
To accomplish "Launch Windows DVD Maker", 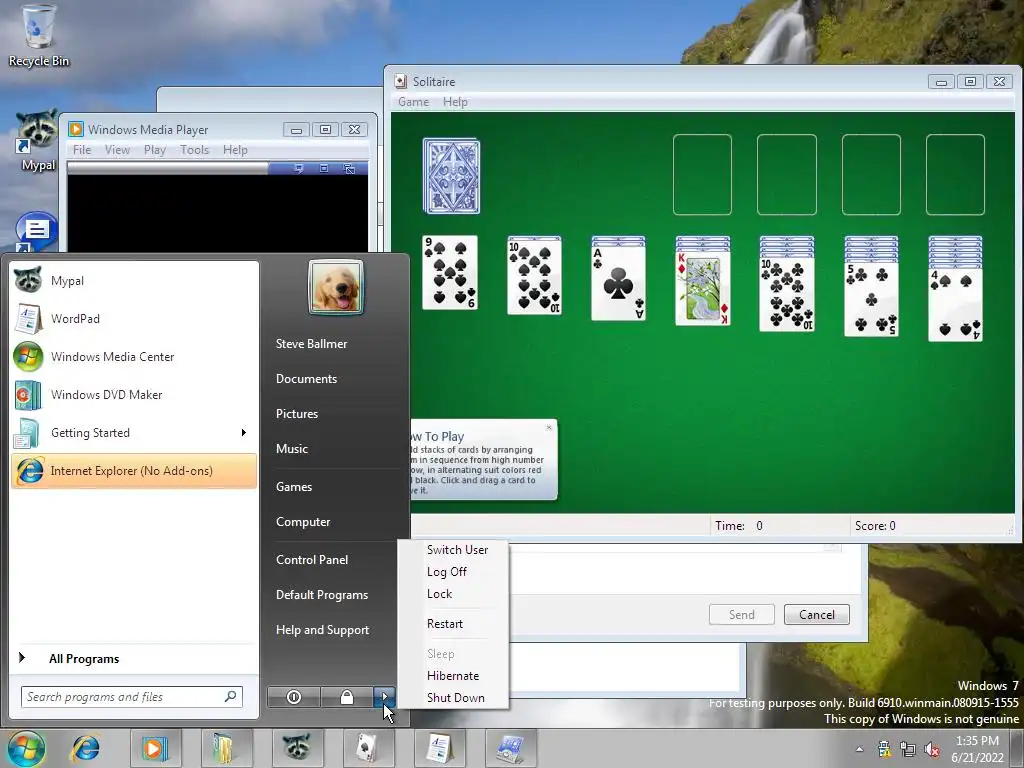I will click(134, 394).
